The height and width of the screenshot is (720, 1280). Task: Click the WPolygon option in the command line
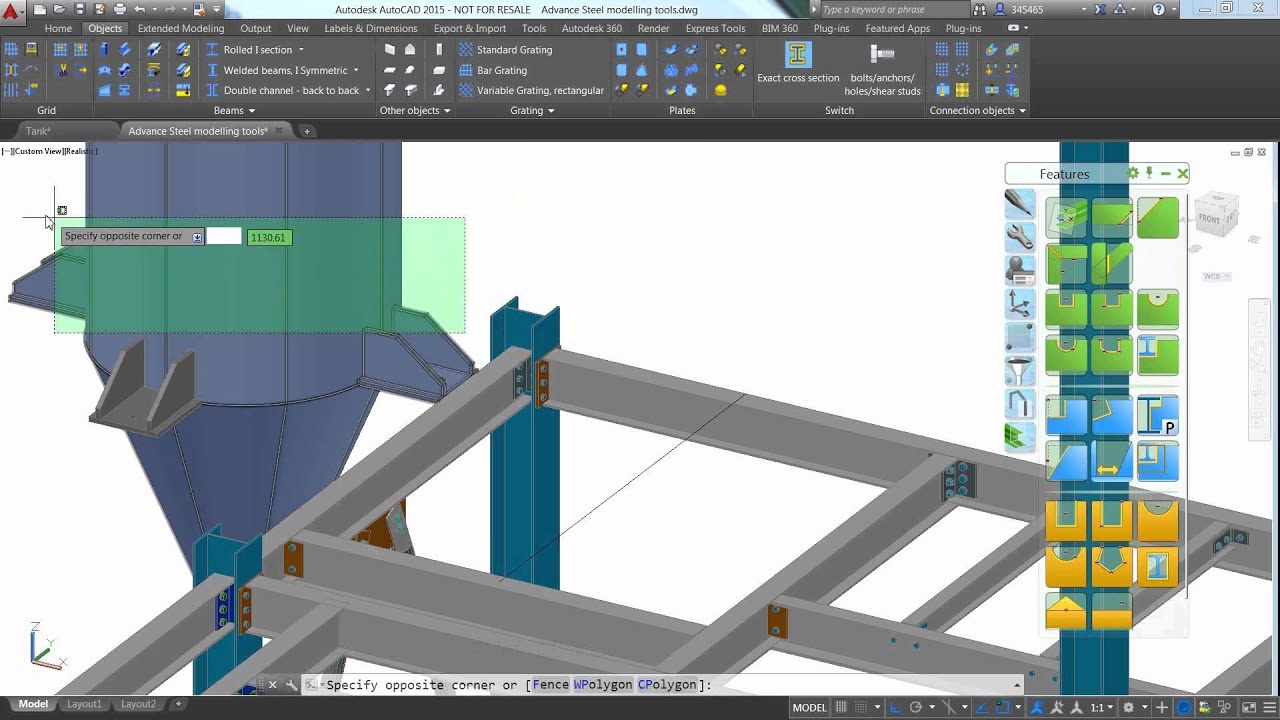603,685
